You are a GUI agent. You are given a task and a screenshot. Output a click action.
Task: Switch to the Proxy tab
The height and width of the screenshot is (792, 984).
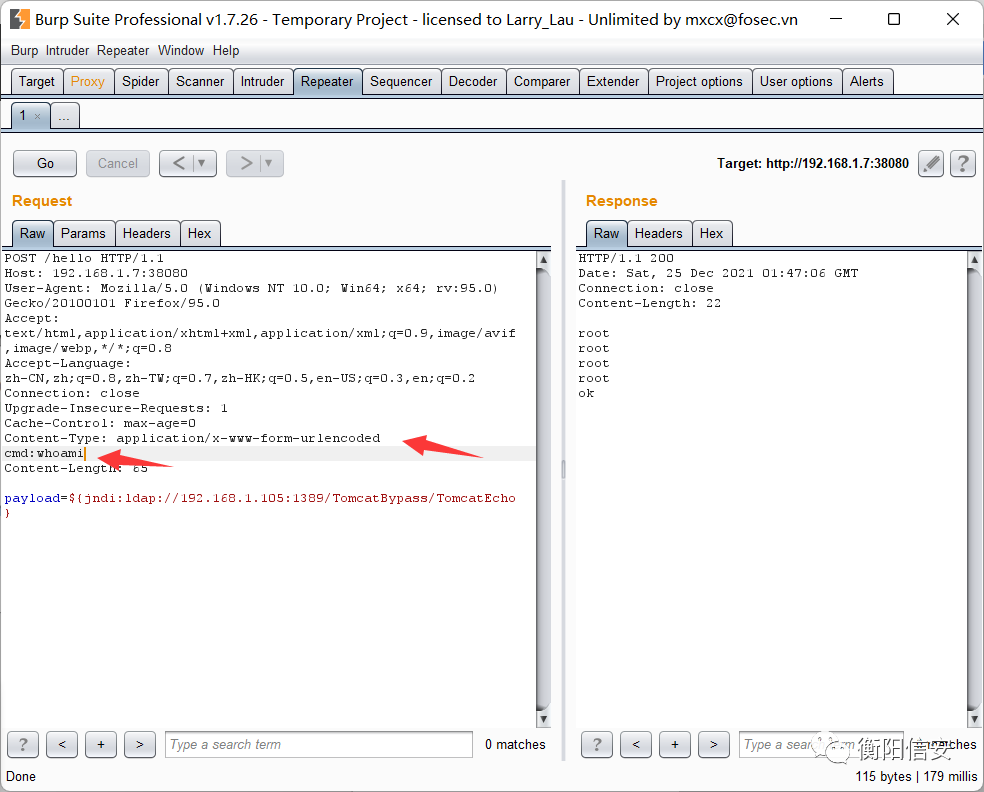[x=88, y=82]
